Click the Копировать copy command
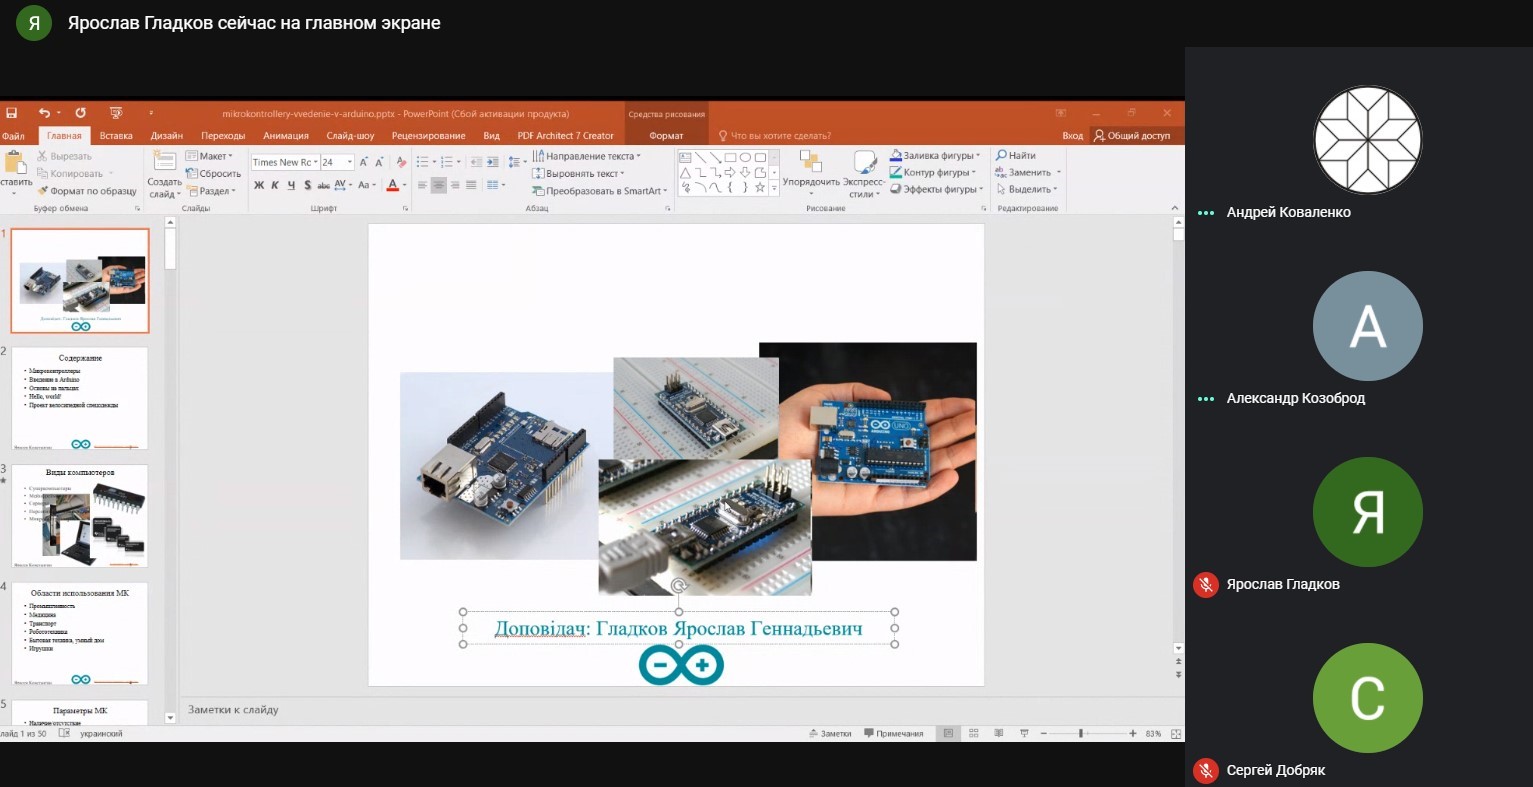Image resolution: width=1533 pixels, height=787 pixels. click(x=70, y=173)
